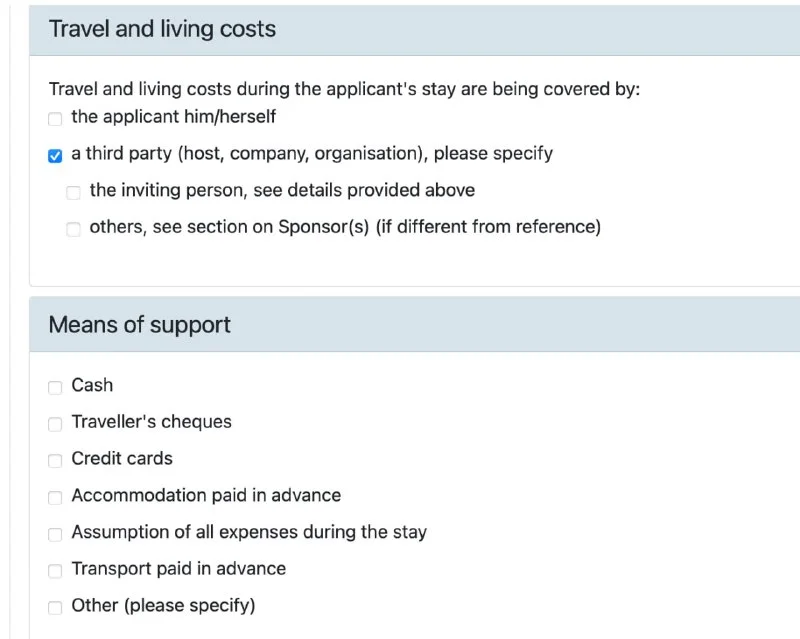Click the 'Traveller's cheques' label text

(151, 422)
